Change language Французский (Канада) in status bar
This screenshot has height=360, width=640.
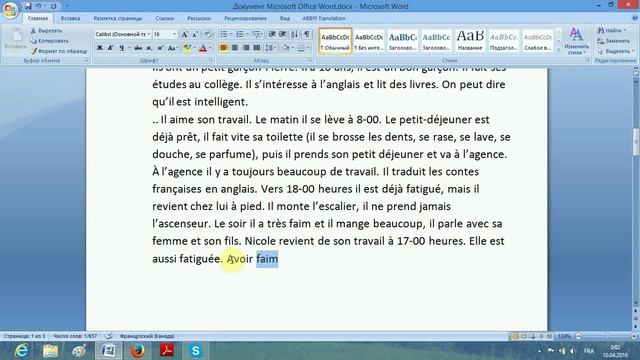pyautogui.click(x=147, y=336)
